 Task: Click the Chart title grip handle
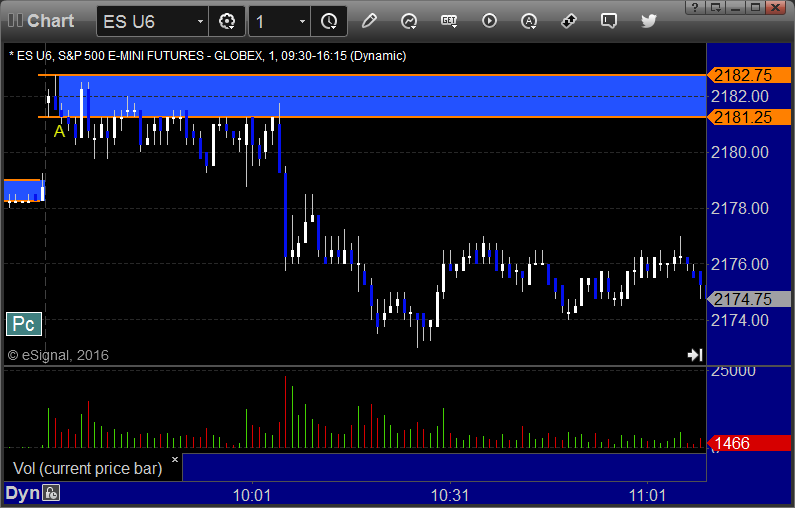(x=15, y=21)
